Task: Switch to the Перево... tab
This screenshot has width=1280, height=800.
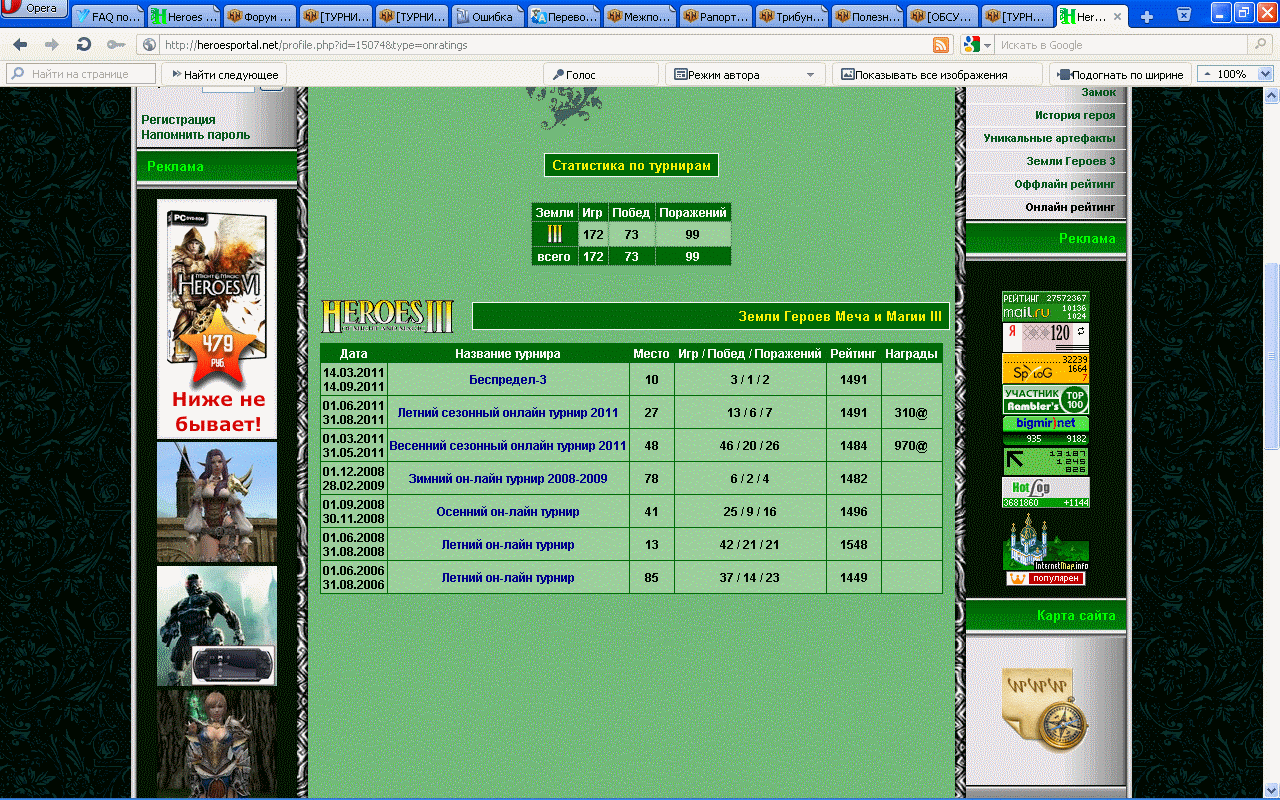Action: click(x=564, y=17)
